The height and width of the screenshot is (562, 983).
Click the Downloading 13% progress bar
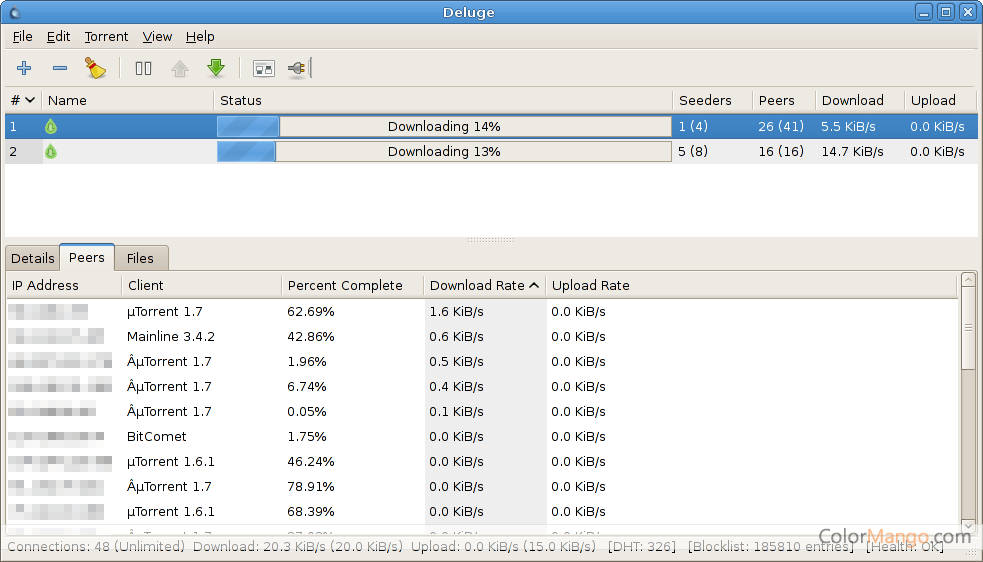[444, 152]
